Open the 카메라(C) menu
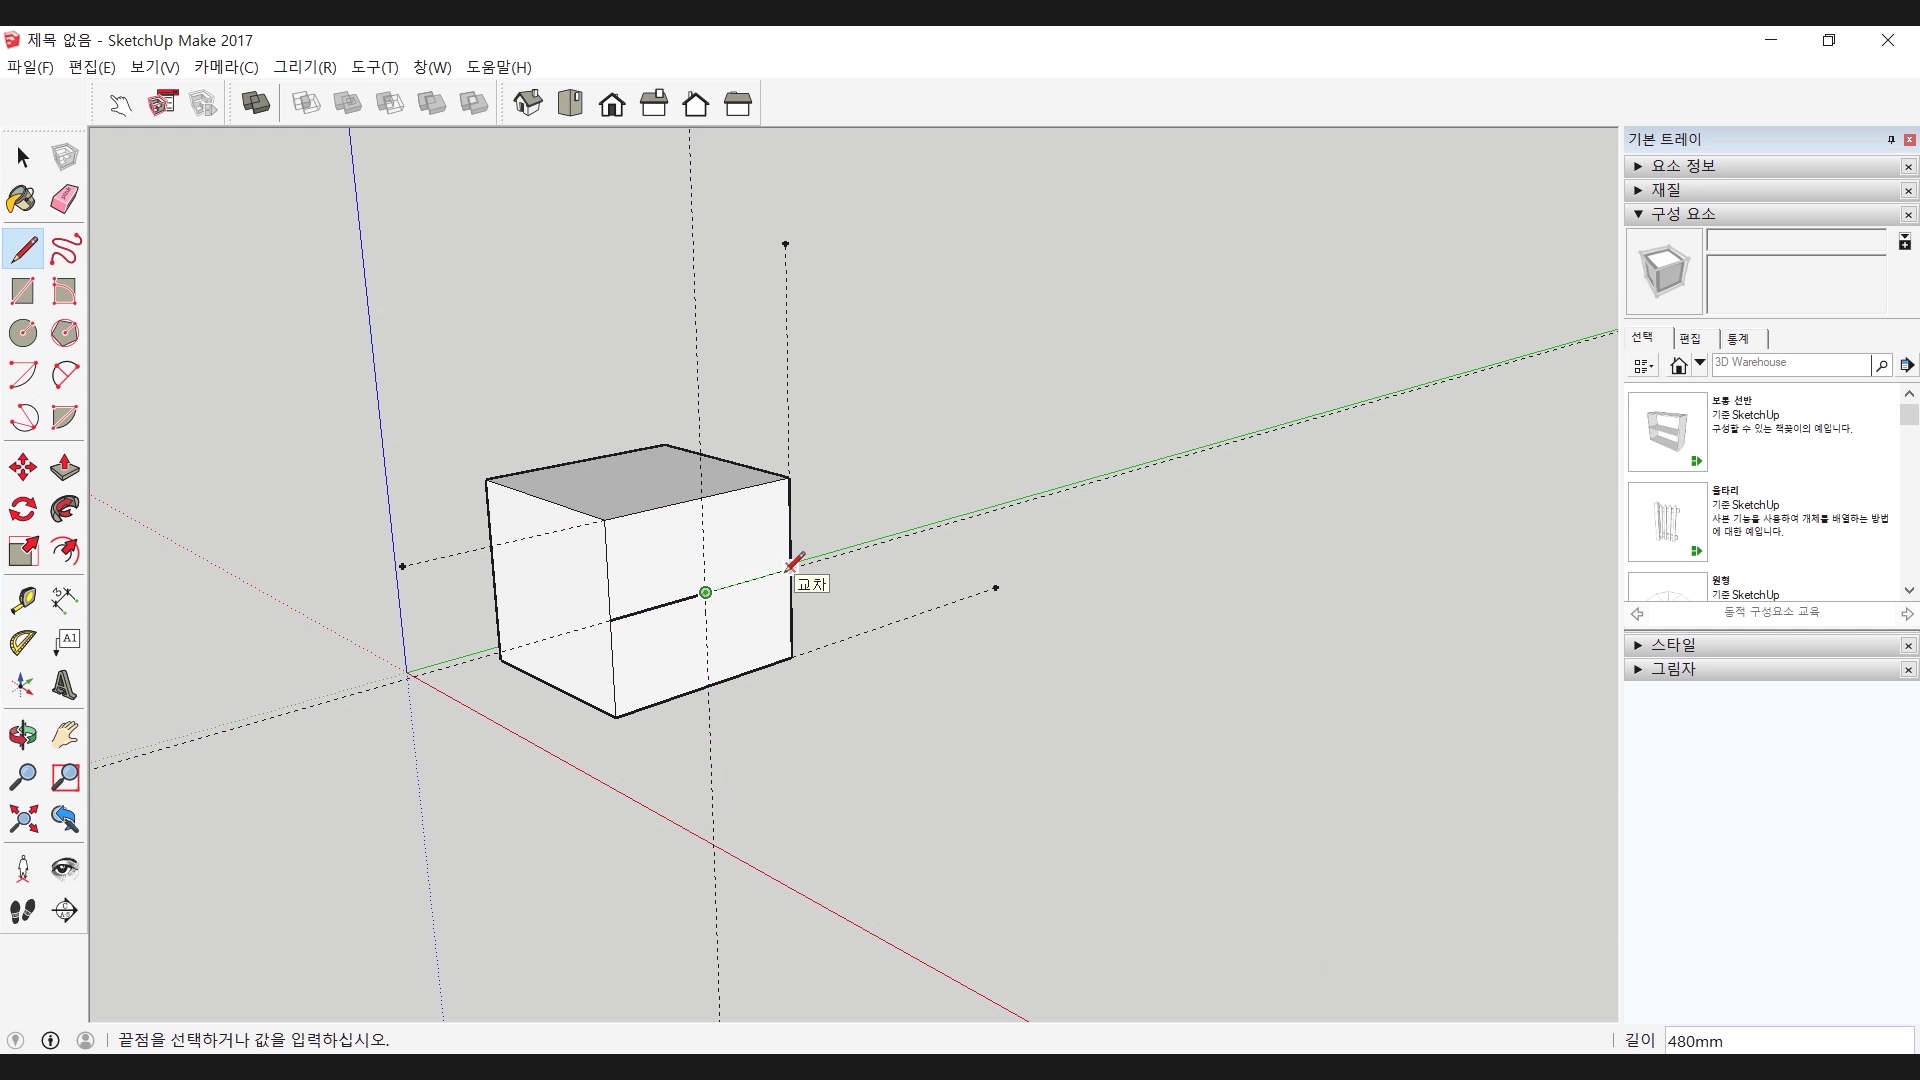1920x1080 pixels. coord(226,67)
